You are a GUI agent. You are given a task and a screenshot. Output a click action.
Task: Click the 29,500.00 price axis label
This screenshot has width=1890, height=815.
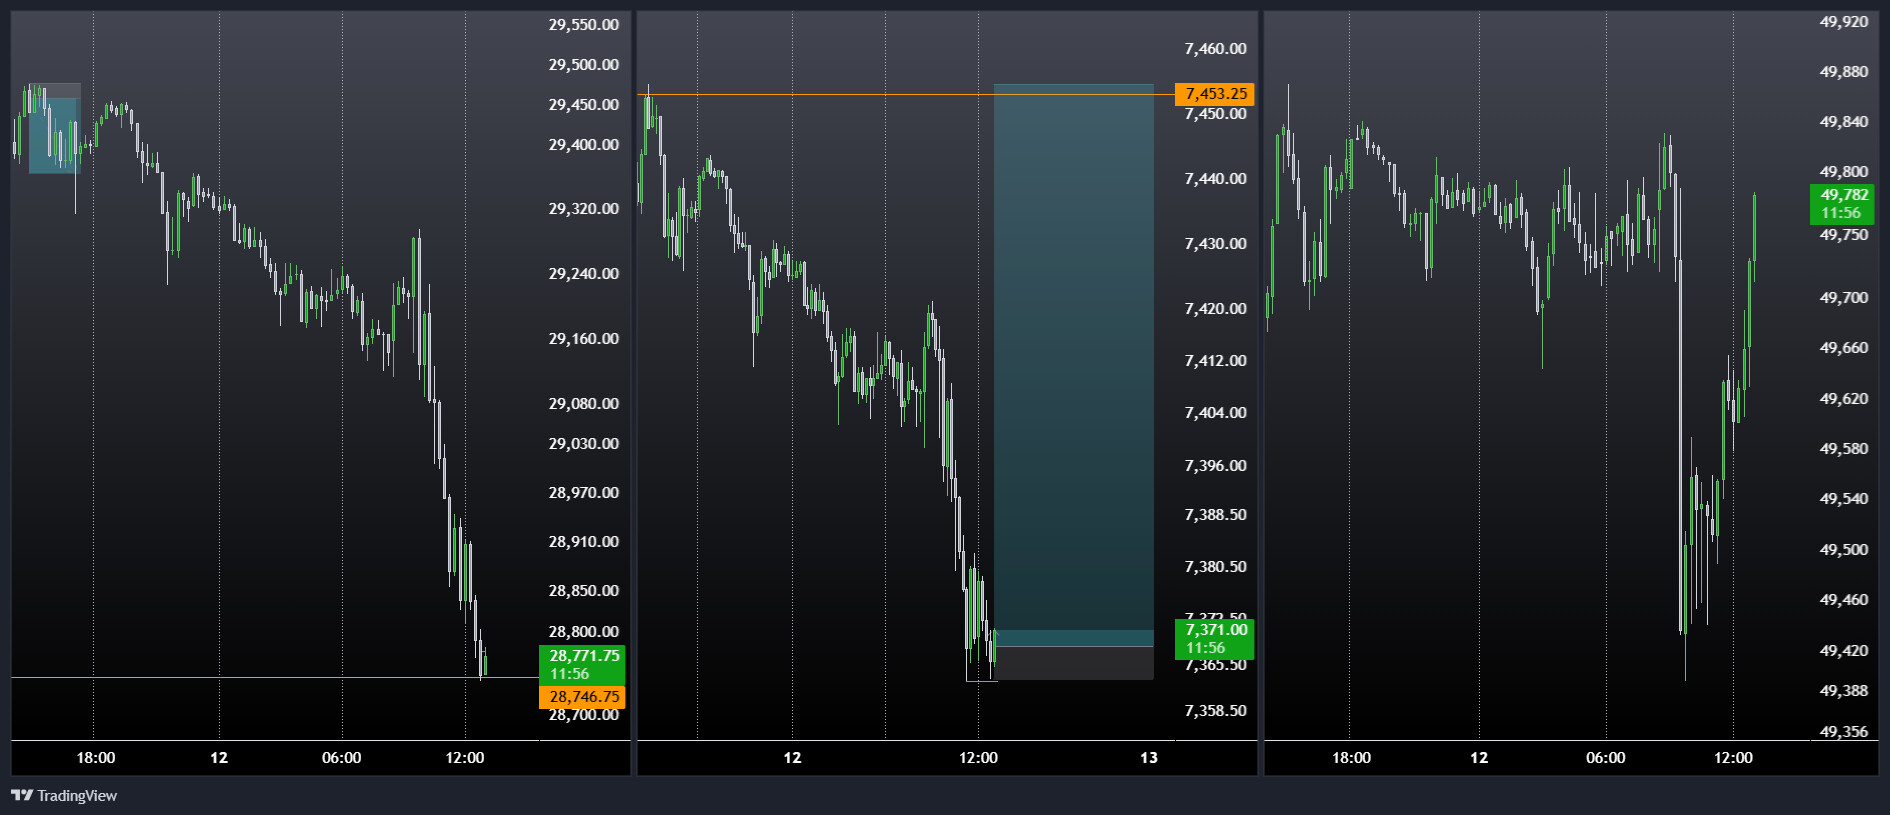pyautogui.click(x=584, y=64)
